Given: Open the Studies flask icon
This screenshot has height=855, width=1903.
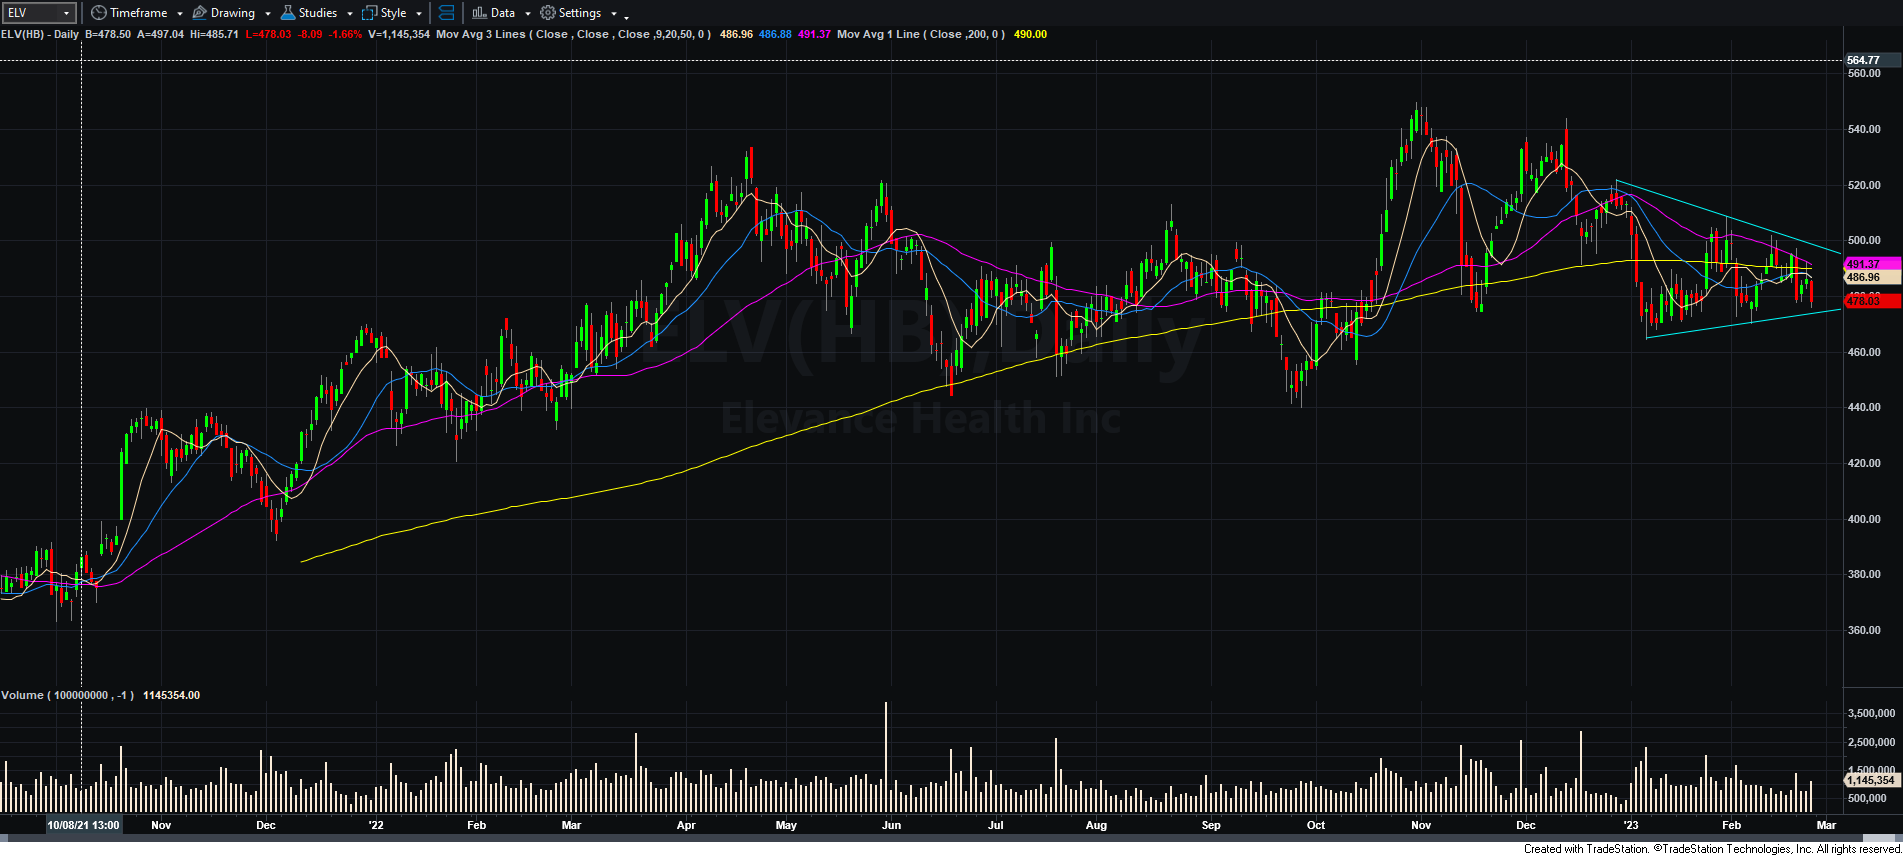Looking at the screenshot, I should pos(288,13).
